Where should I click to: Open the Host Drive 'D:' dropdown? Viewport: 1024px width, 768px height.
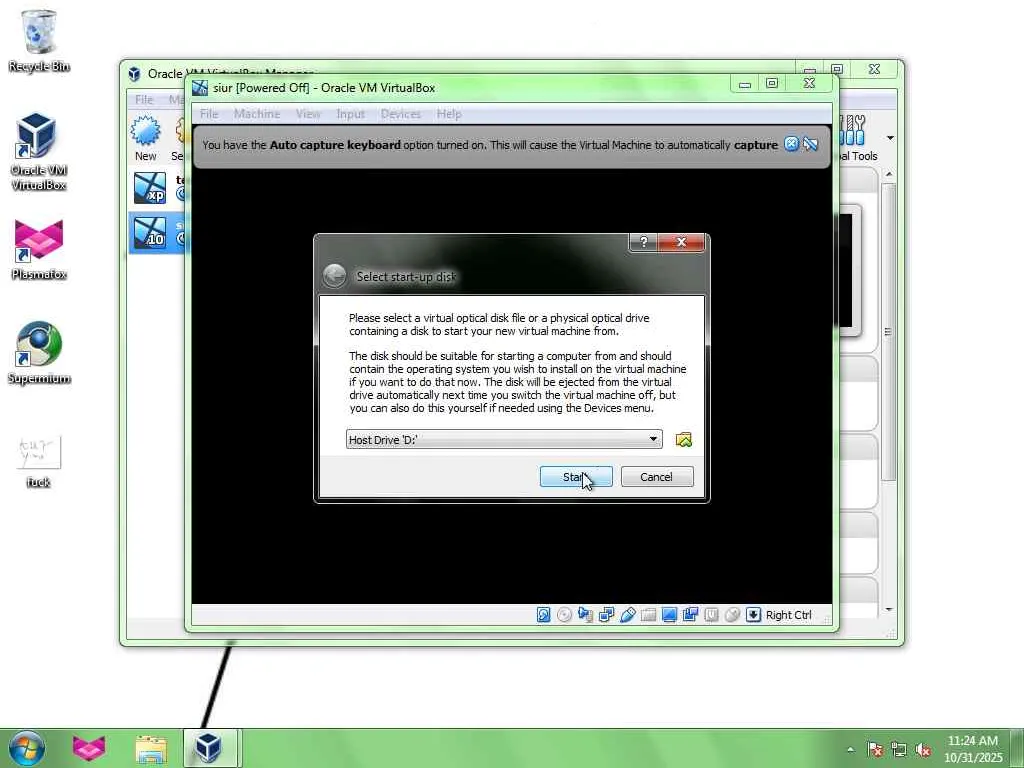click(504, 440)
